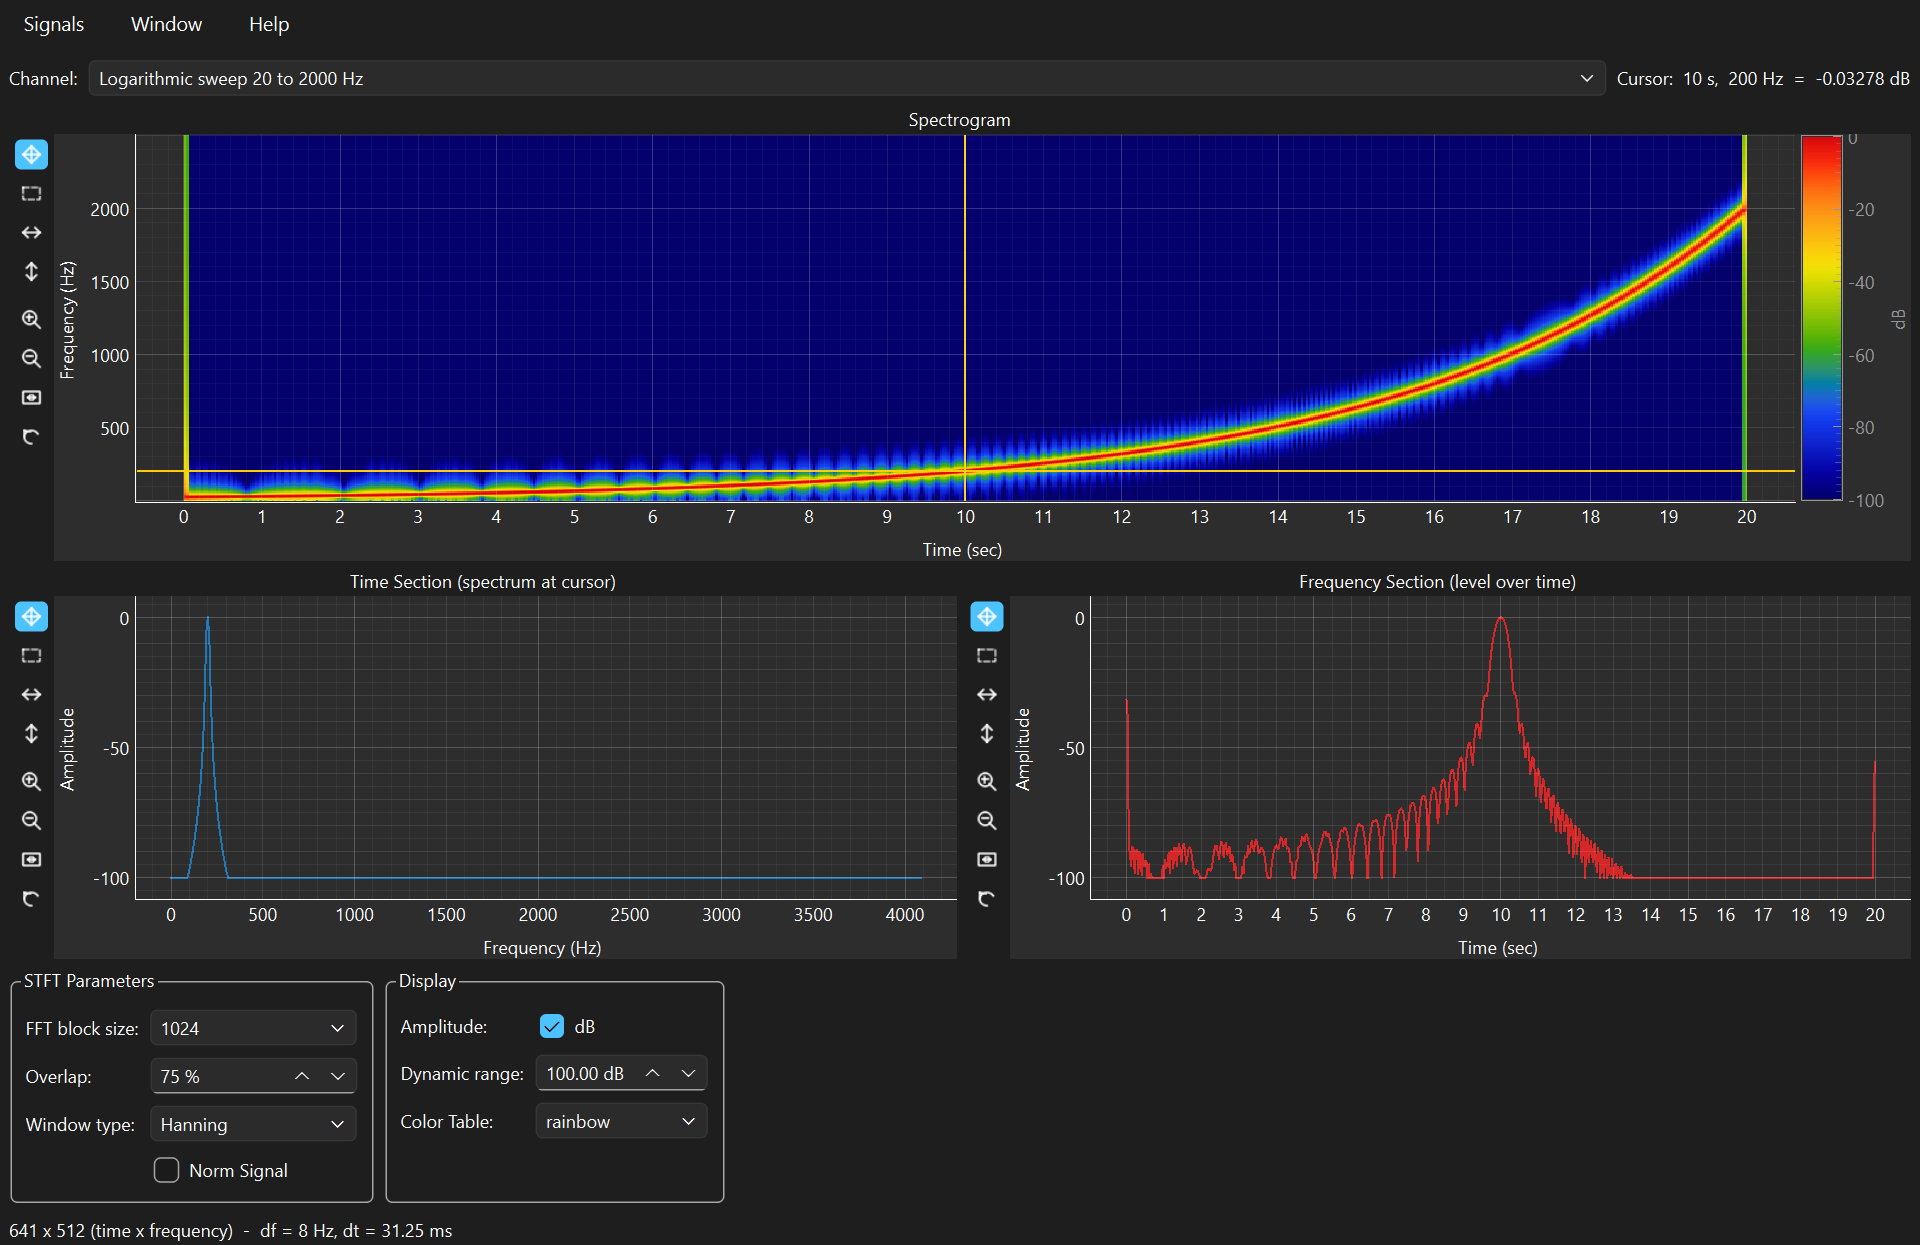Fit Frequency Section plot to view
The height and width of the screenshot is (1245, 1920).
click(986, 859)
